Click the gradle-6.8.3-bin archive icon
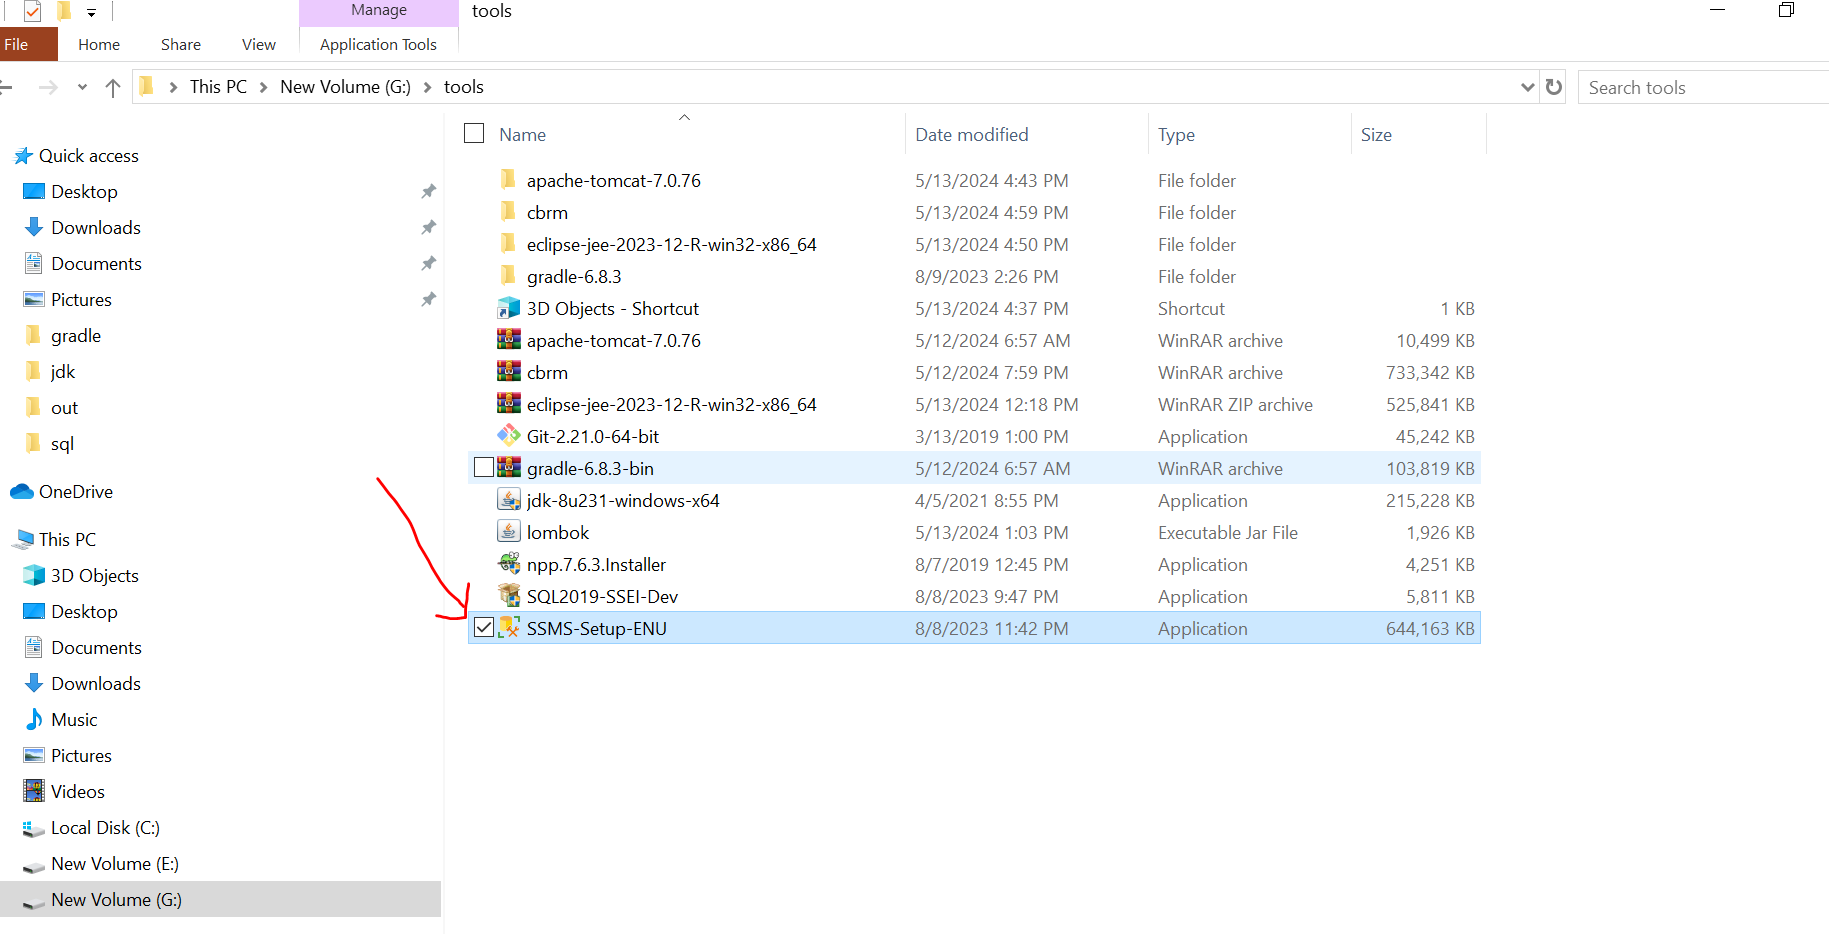 [509, 468]
